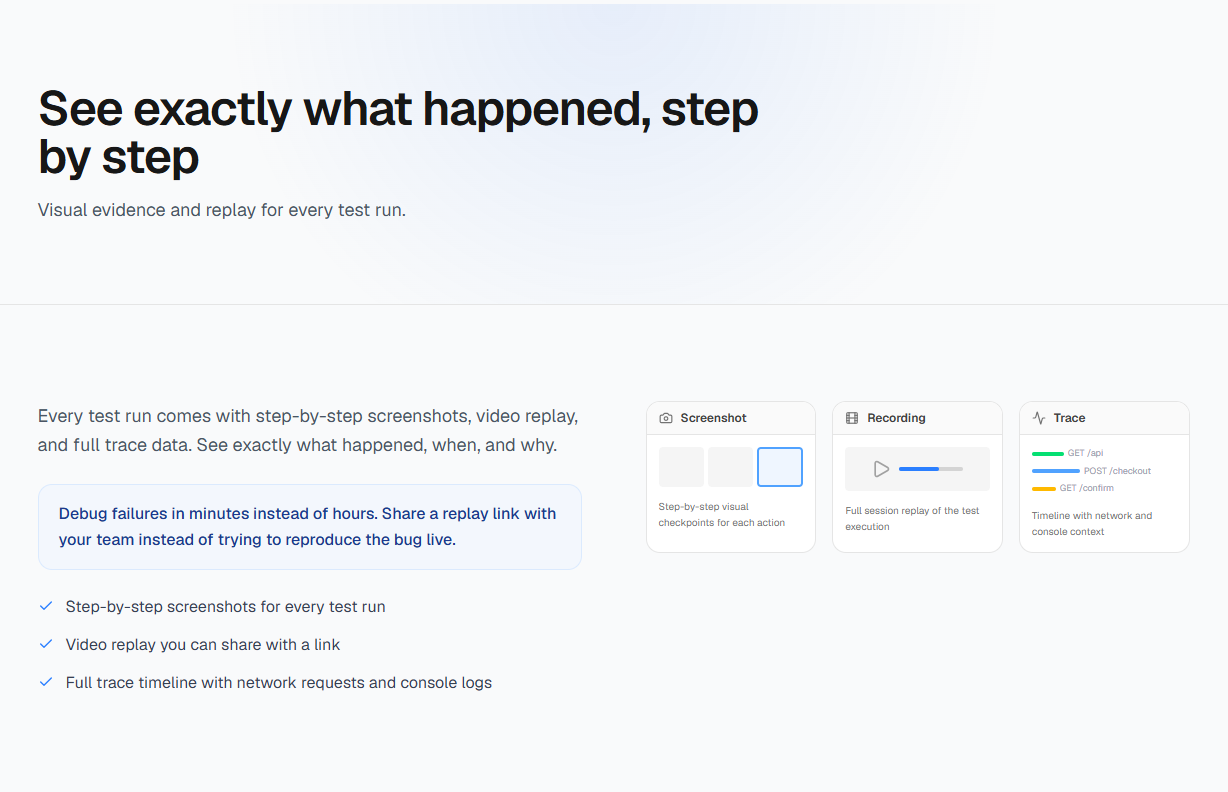
Task: Select the middle gray screenshot thumbnail
Action: point(731,467)
